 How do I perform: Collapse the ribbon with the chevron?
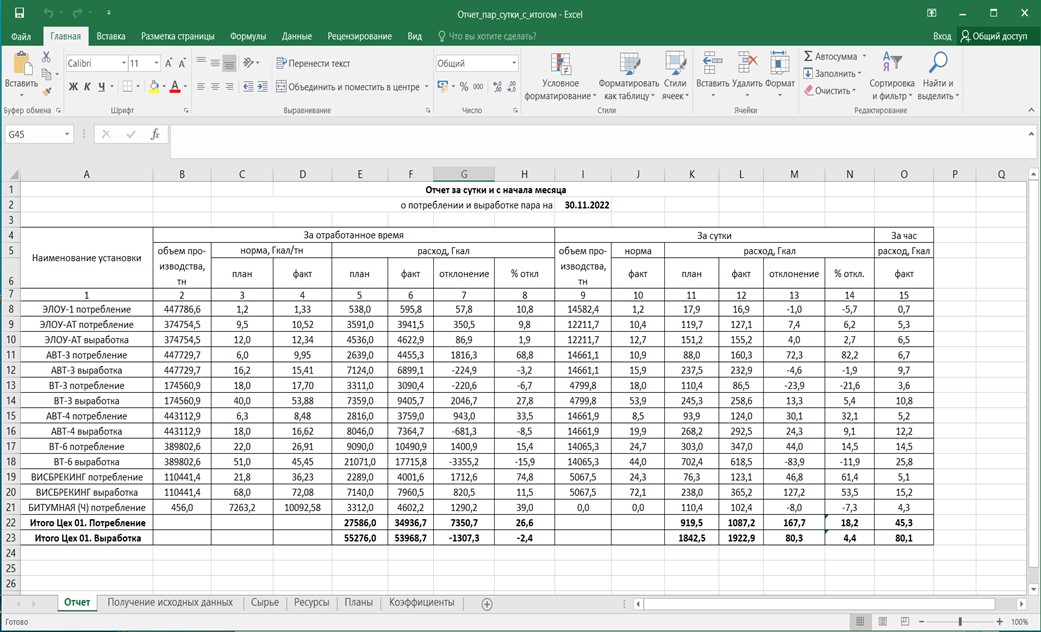[x=1031, y=110]
